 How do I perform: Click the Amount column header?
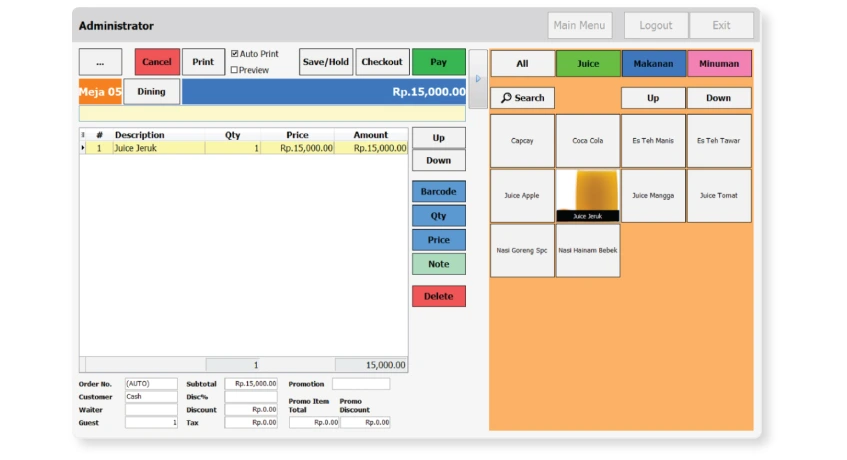coord(371,135)
